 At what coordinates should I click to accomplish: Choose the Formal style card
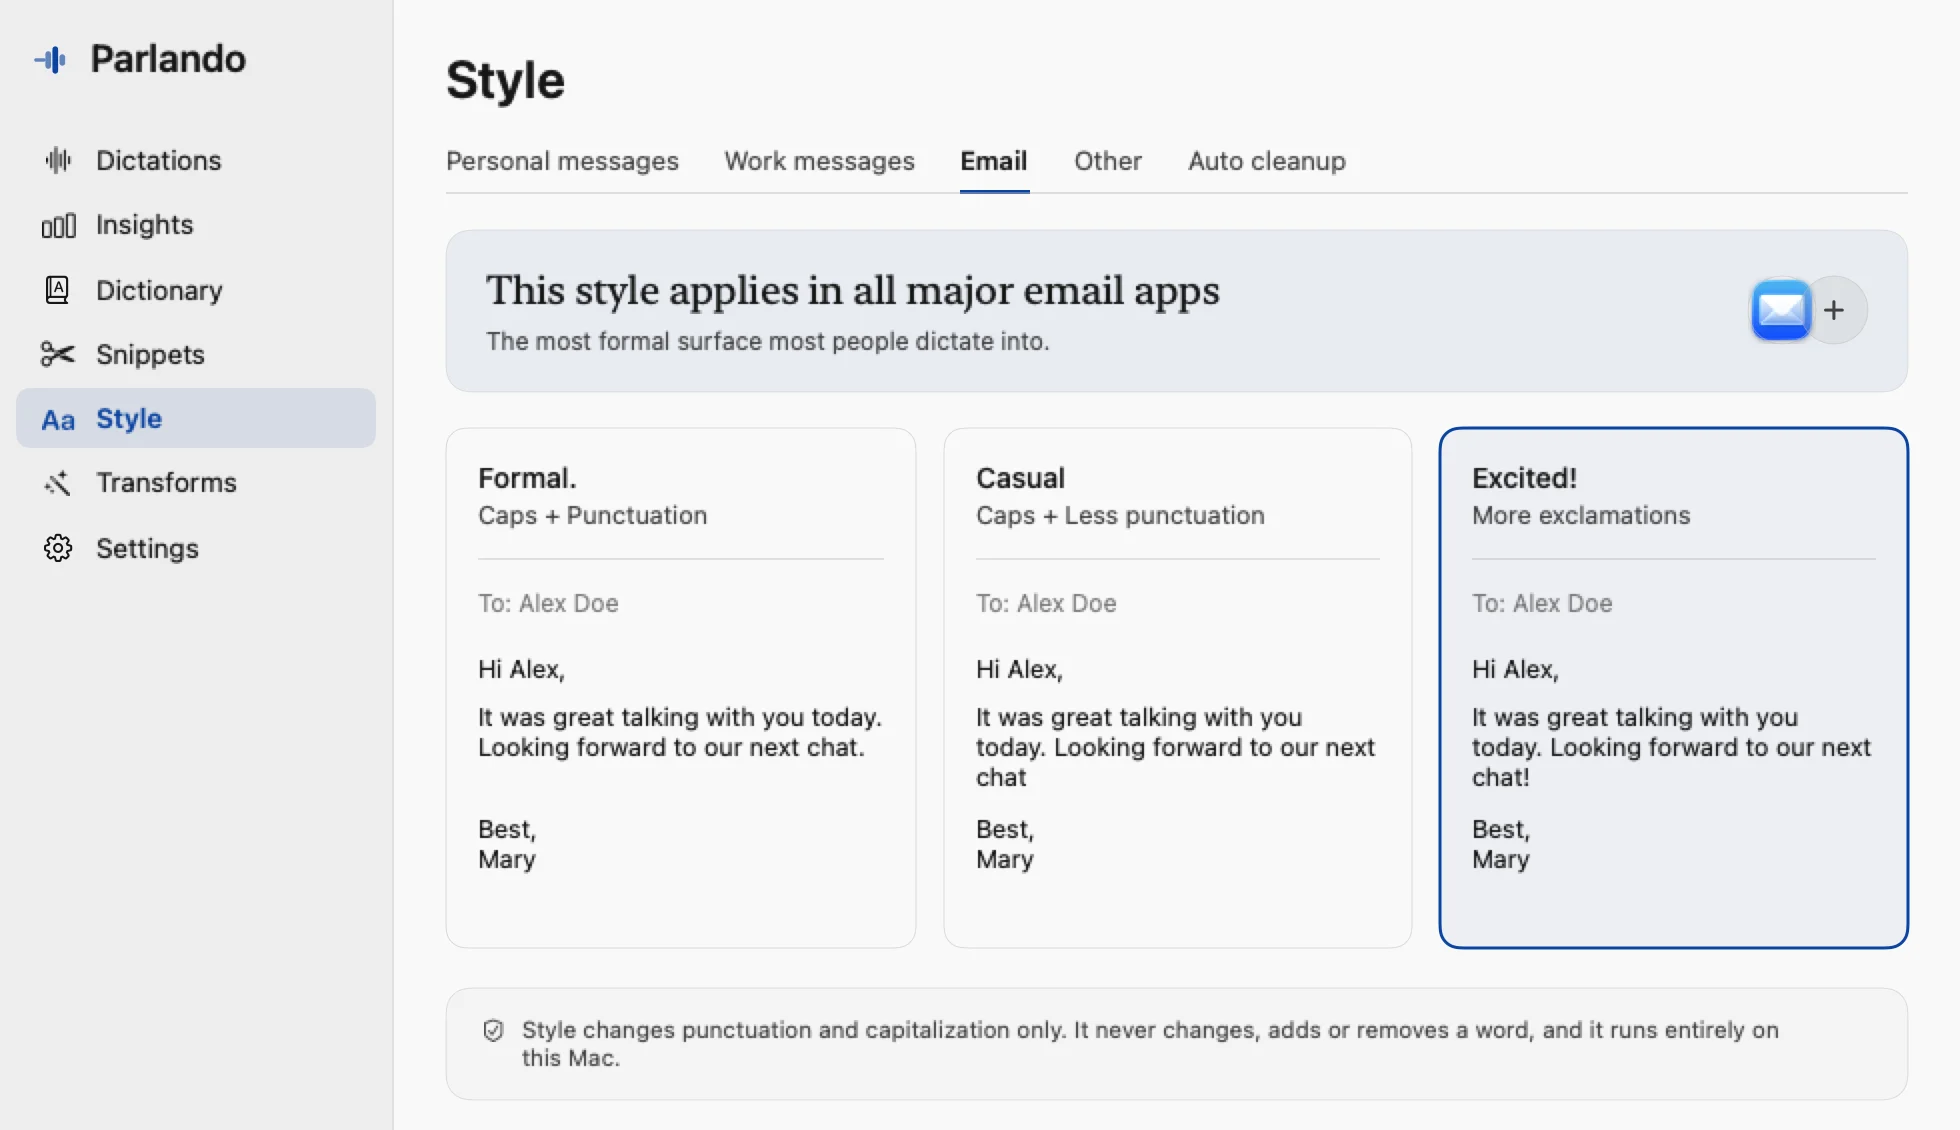681,688
